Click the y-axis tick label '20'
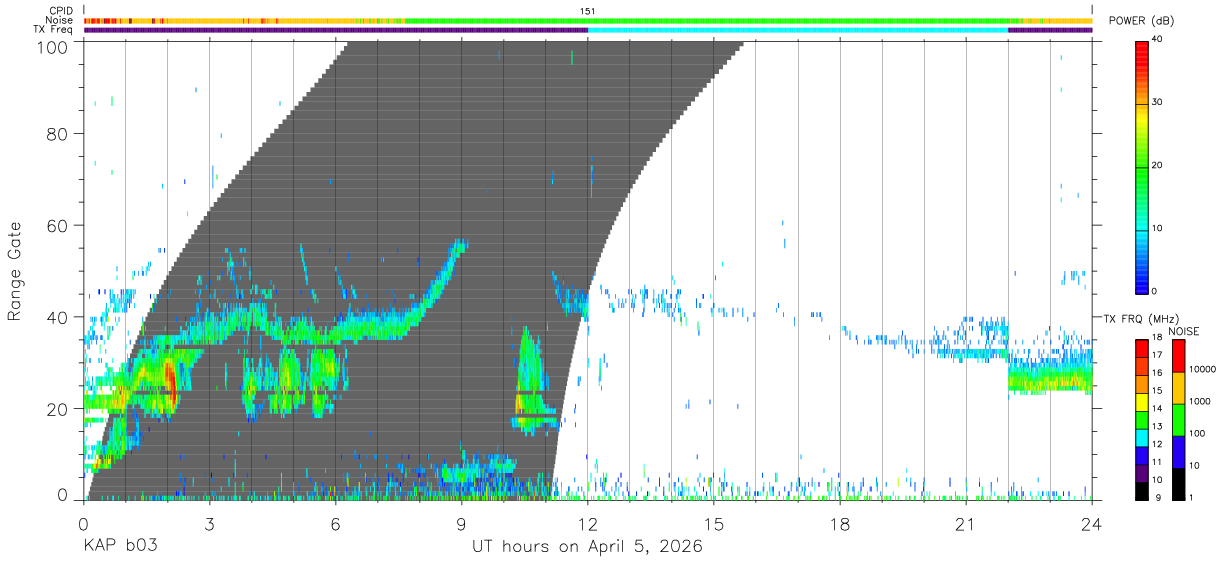Image resolution: width=1228 pixels, height=567 pixels. point(58,409)
